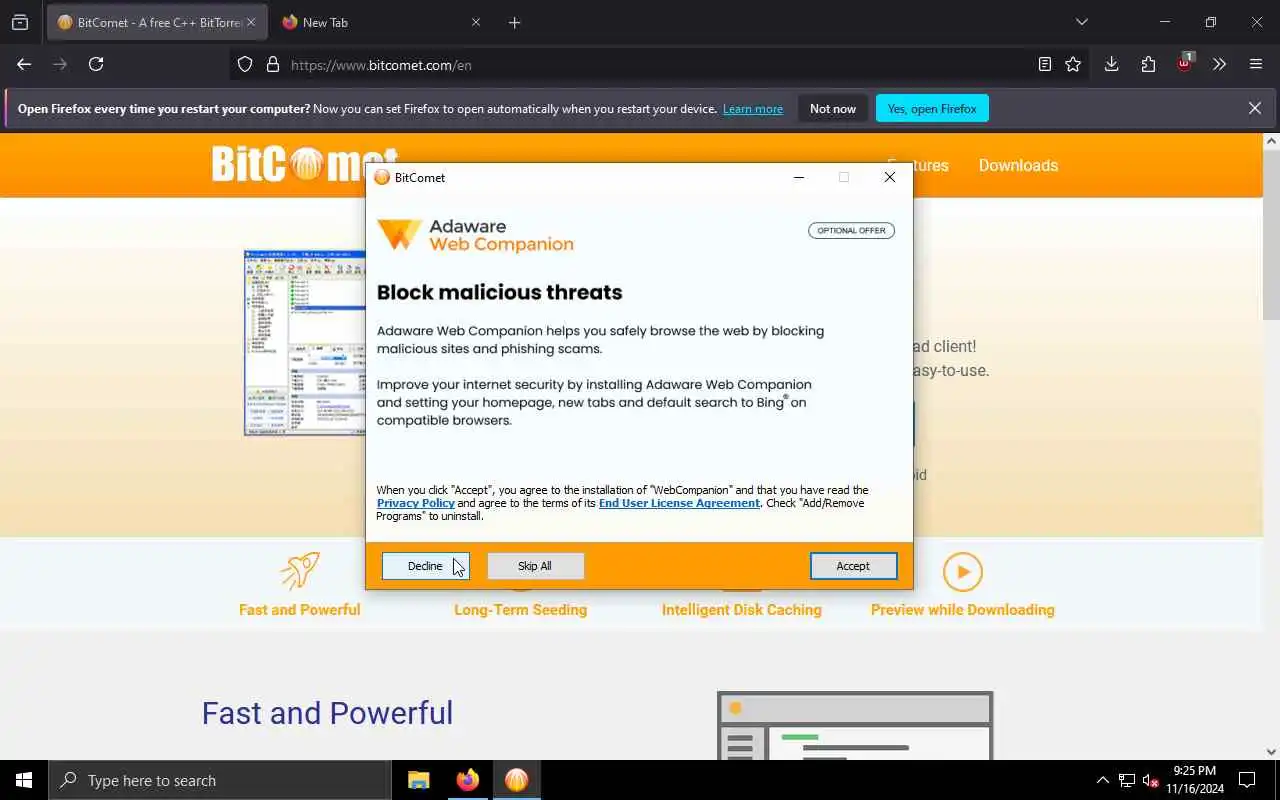Open the End User License Agreement link
Screen dimensions: 1280x800
[679, 503]
